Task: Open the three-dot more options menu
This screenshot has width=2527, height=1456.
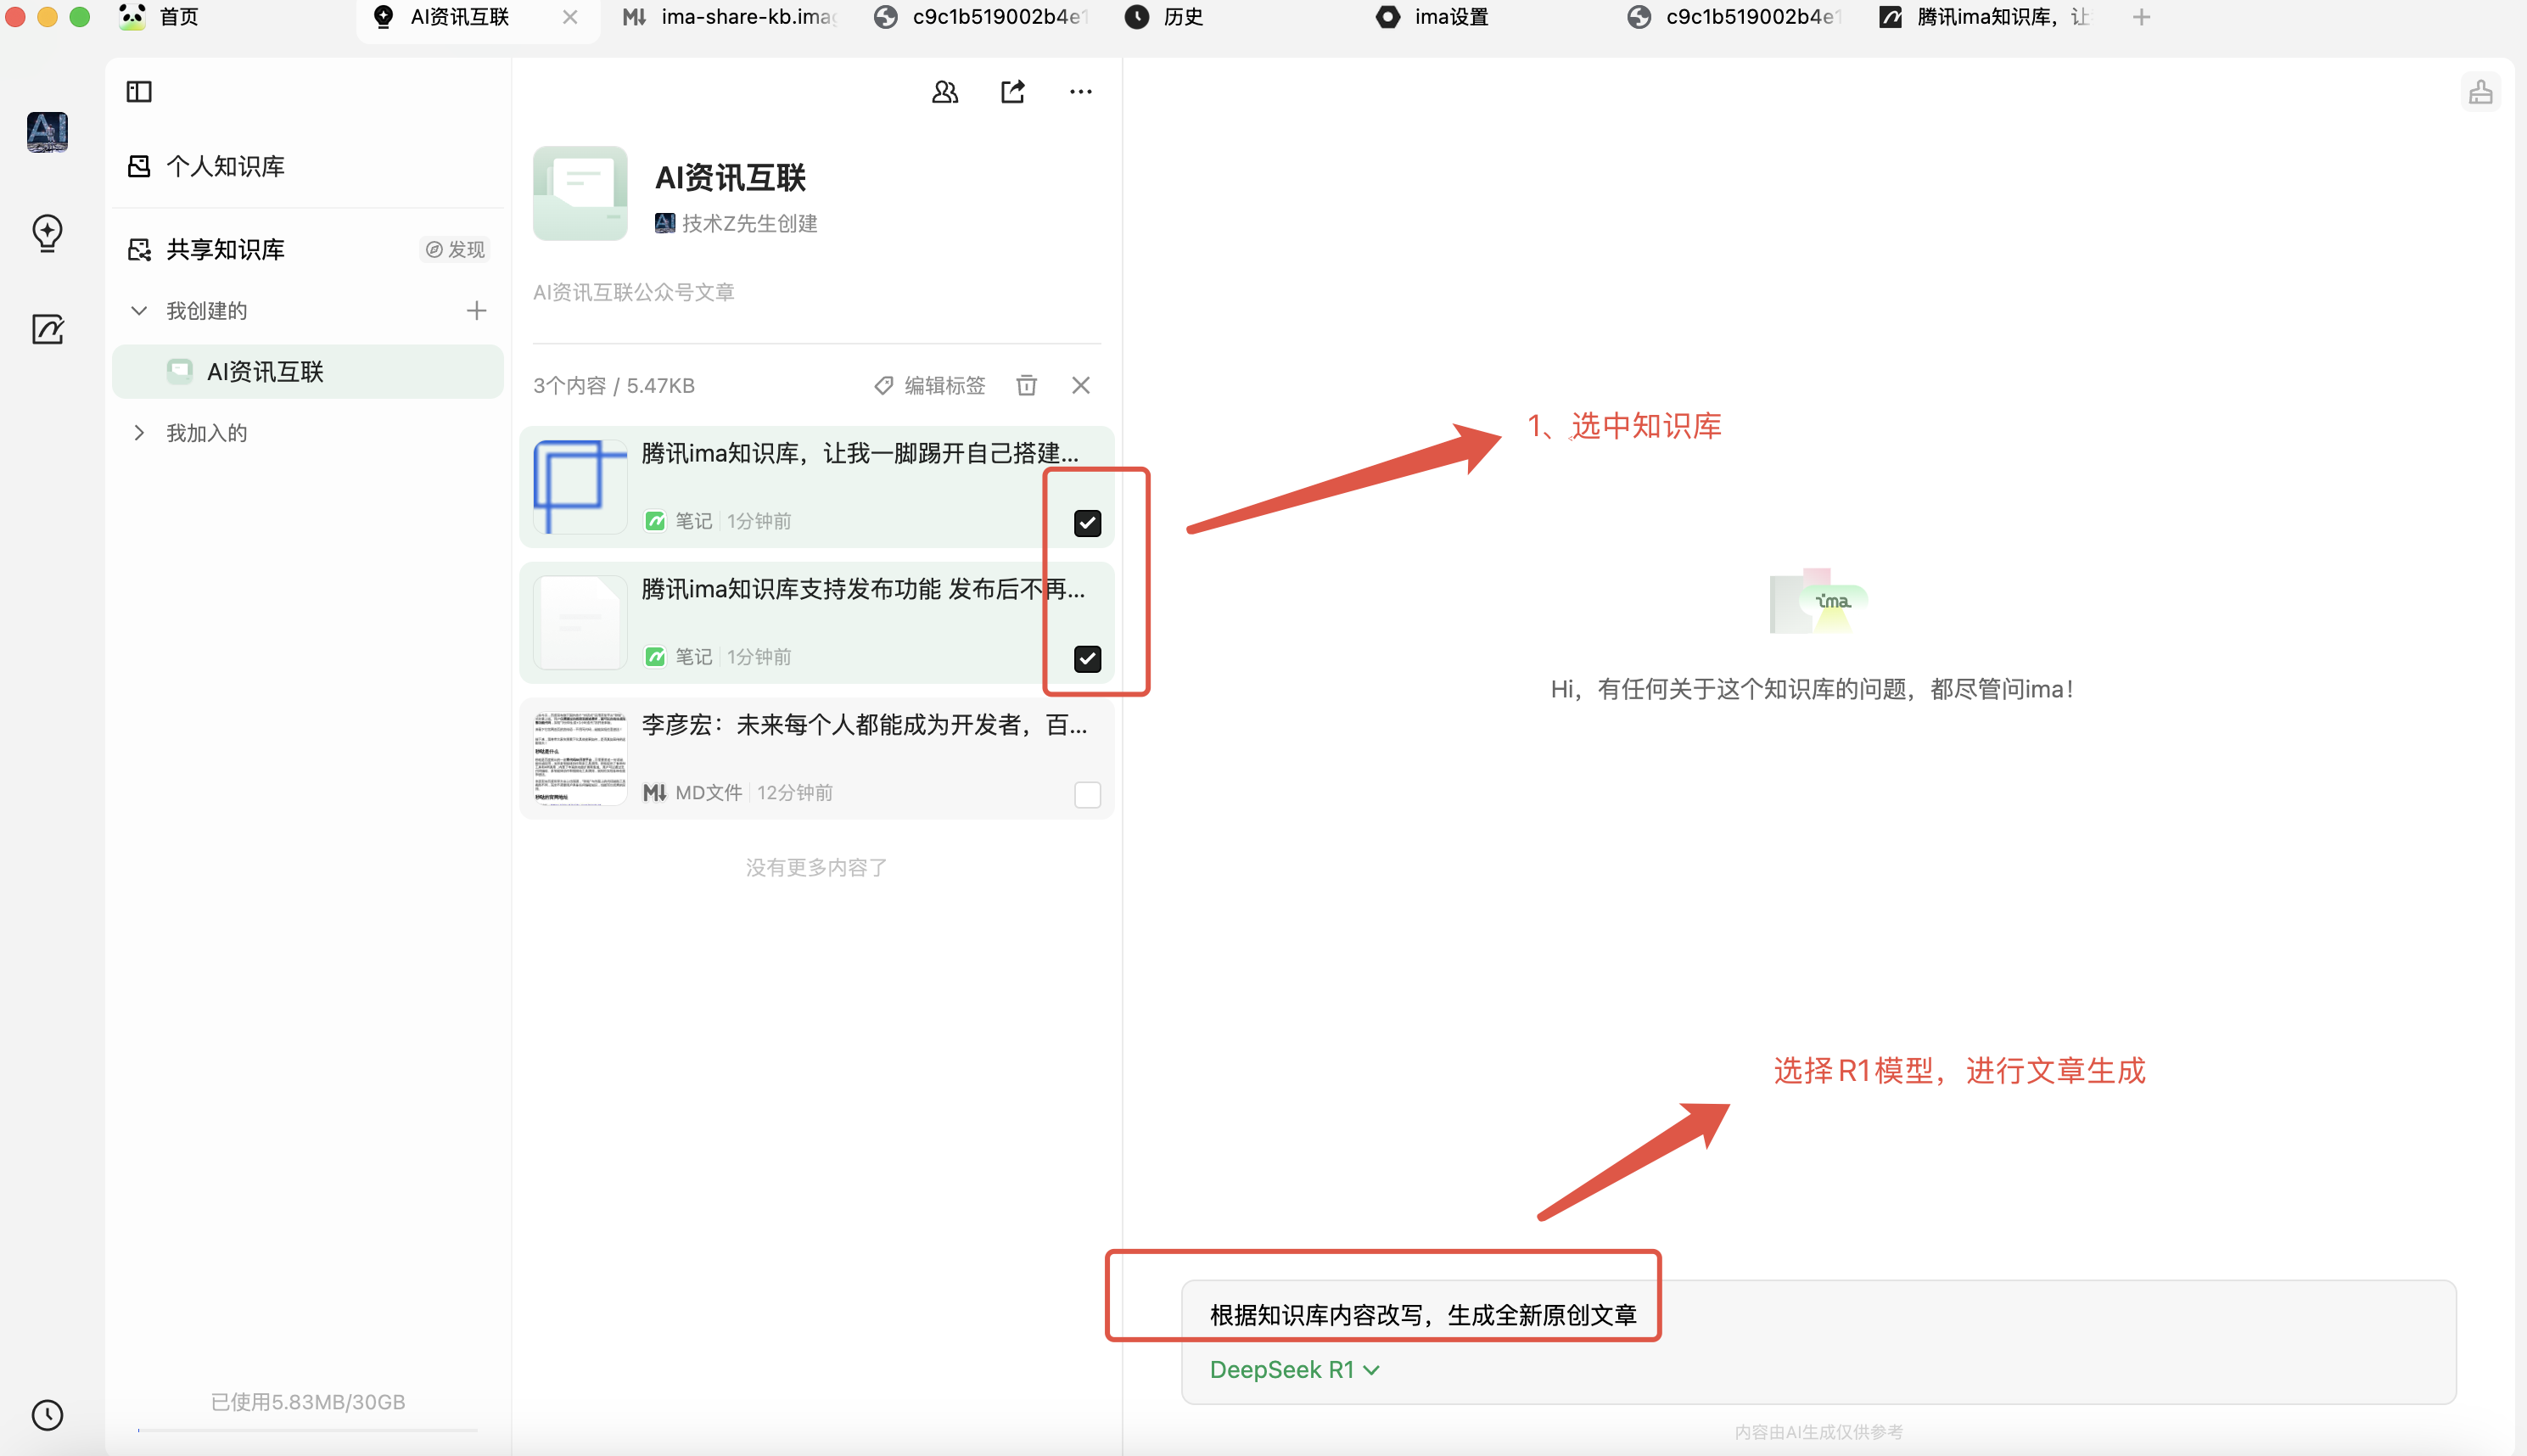Action: [1081, 92]
